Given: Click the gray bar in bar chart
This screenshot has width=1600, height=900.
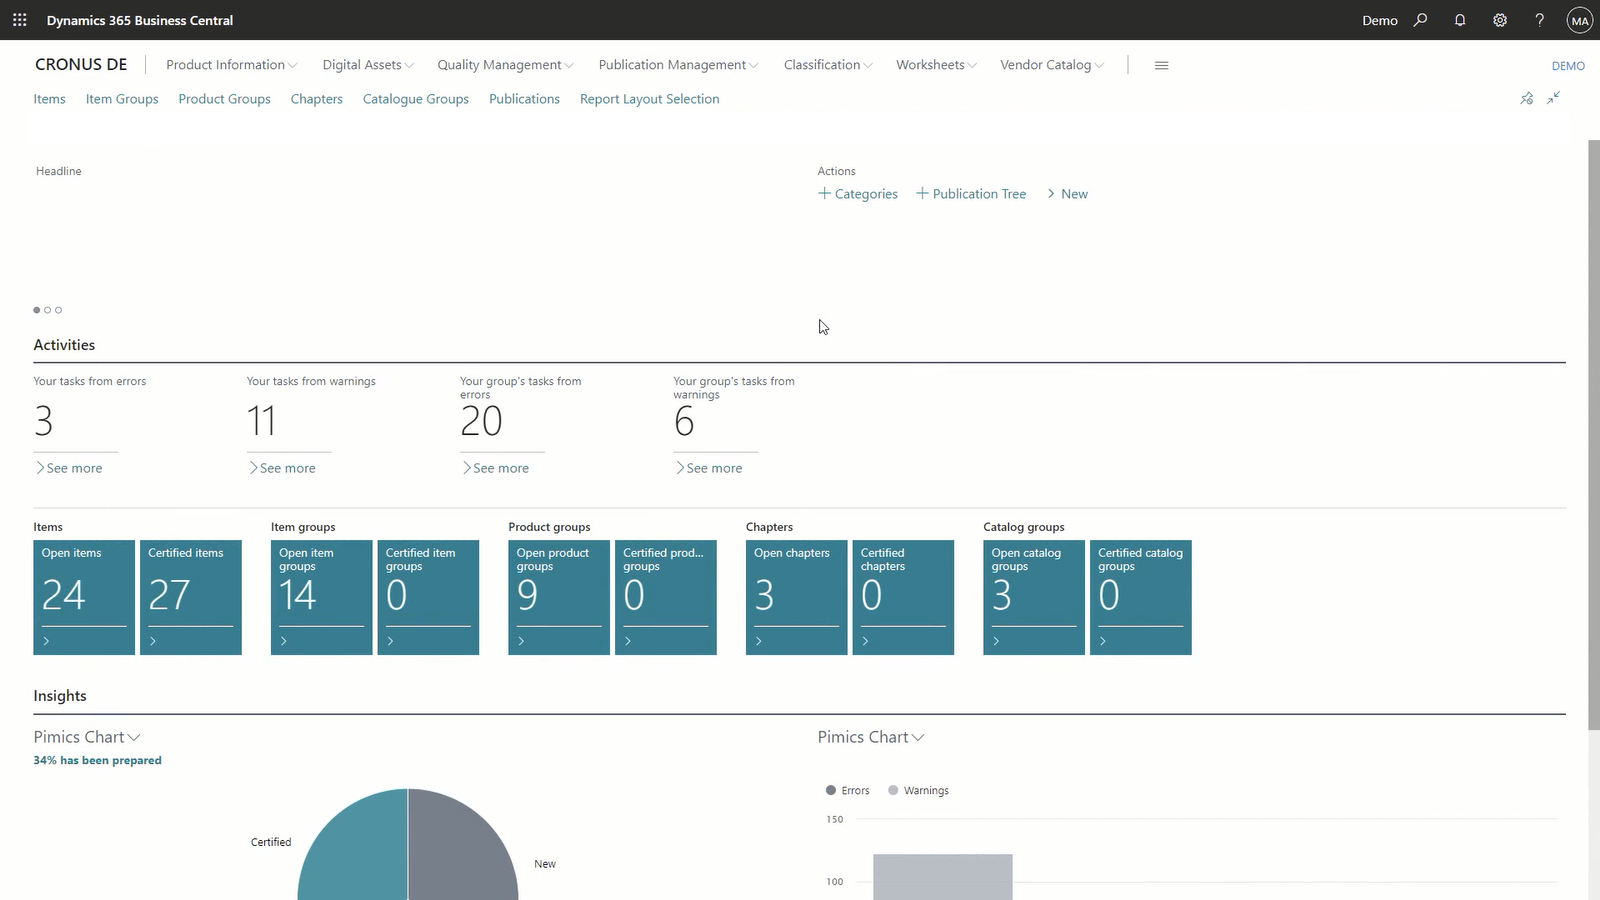Looking at the screenshot, I should 943,877.
